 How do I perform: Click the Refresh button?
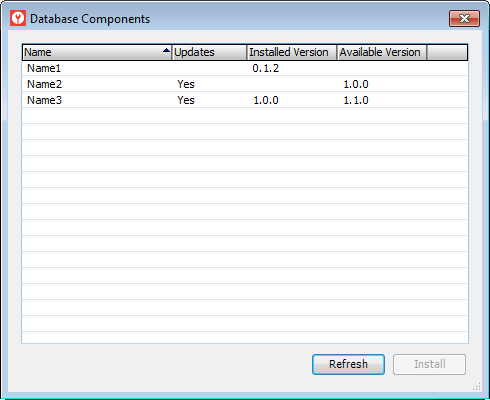348,364
